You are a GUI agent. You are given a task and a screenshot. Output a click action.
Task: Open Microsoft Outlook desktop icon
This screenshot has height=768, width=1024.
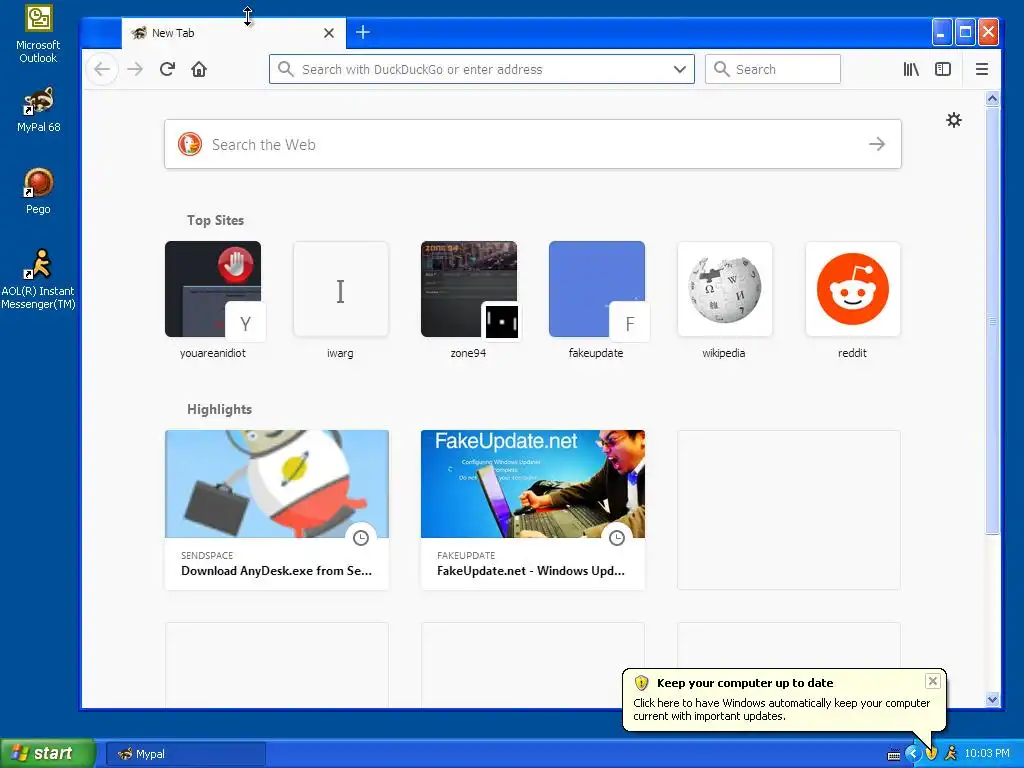pyautogui.click(x=38, y=34)
